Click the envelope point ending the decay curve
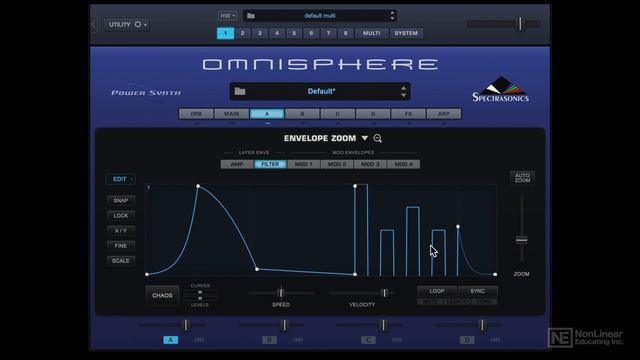 tap(257, 269)
